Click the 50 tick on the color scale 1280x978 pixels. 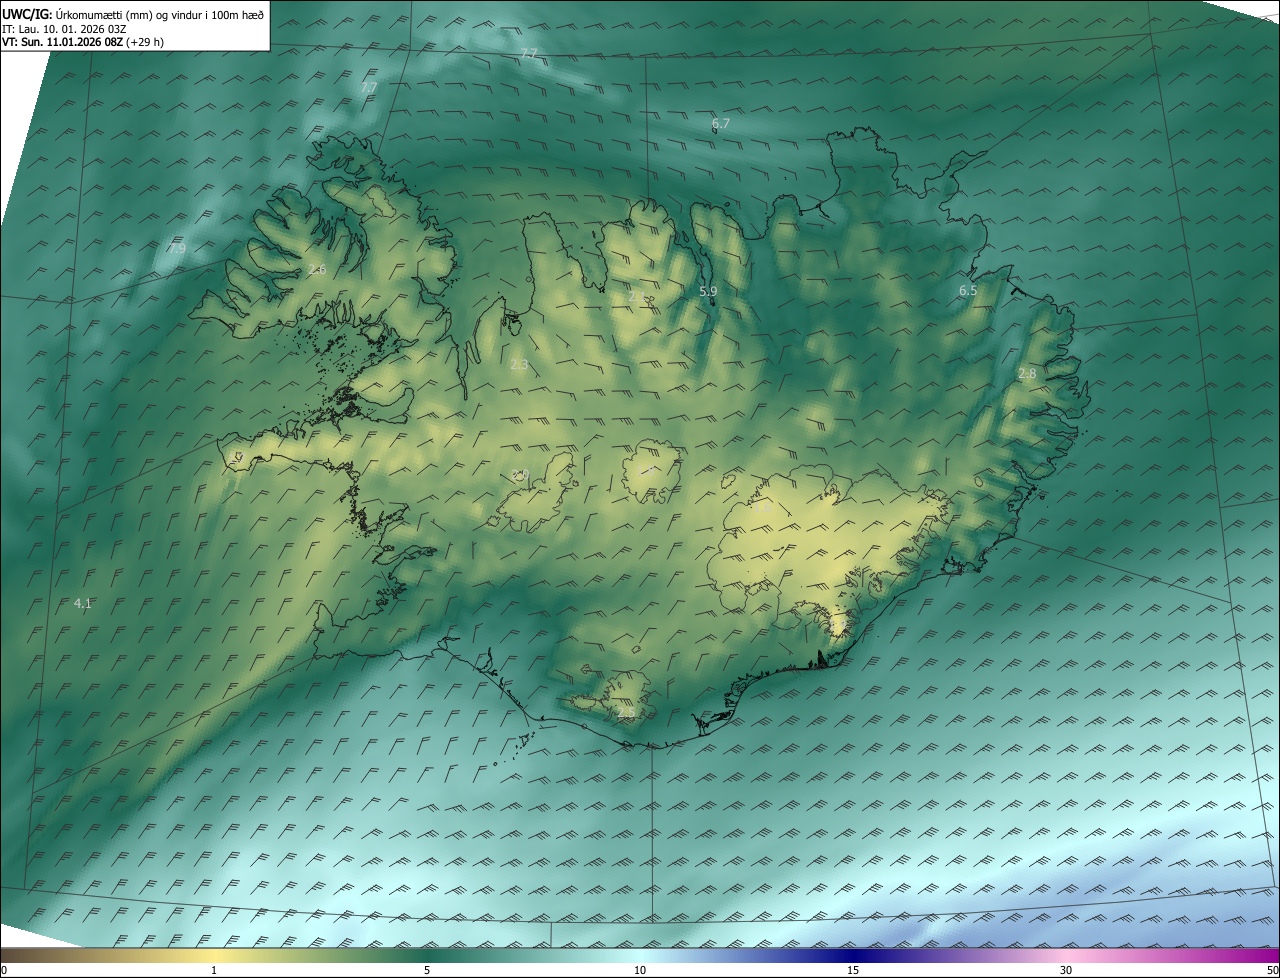tap(1272, 970)
